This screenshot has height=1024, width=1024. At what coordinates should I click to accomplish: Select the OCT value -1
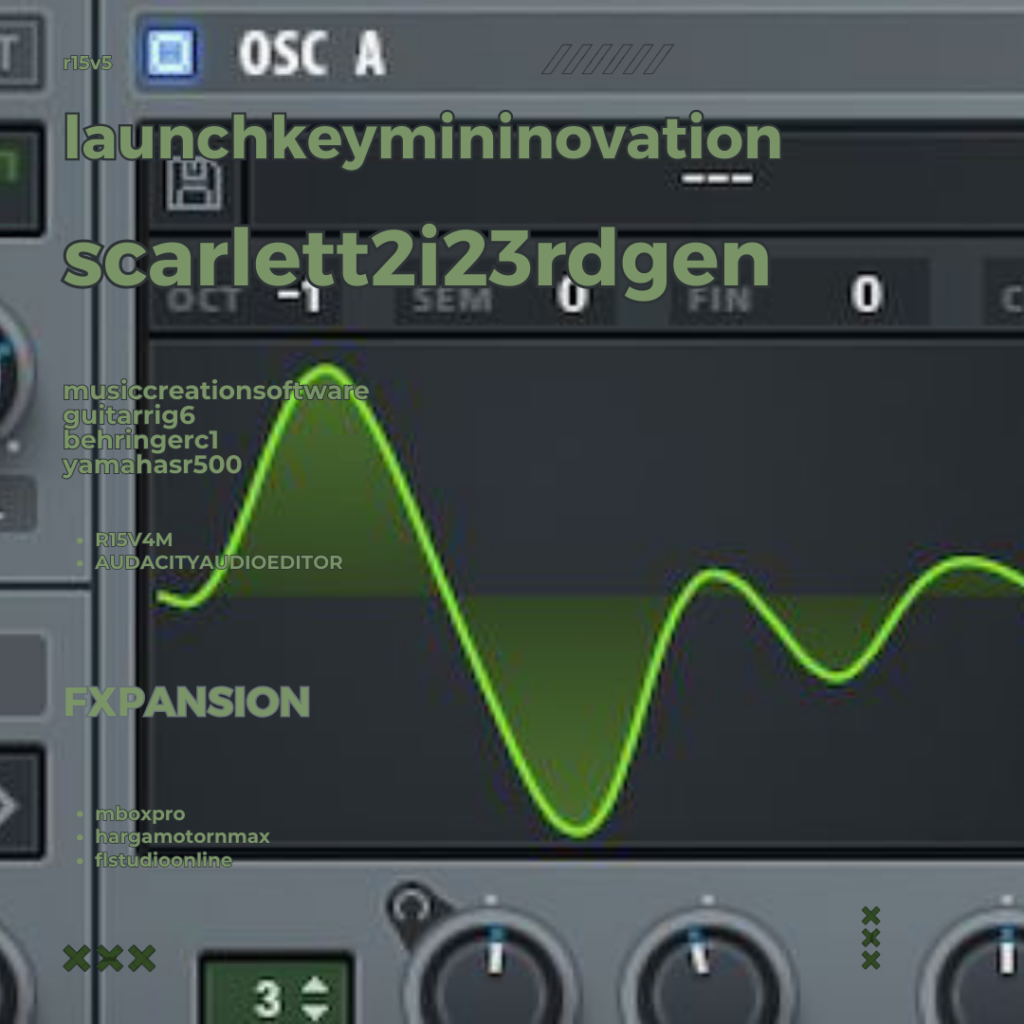coord(300,297)
